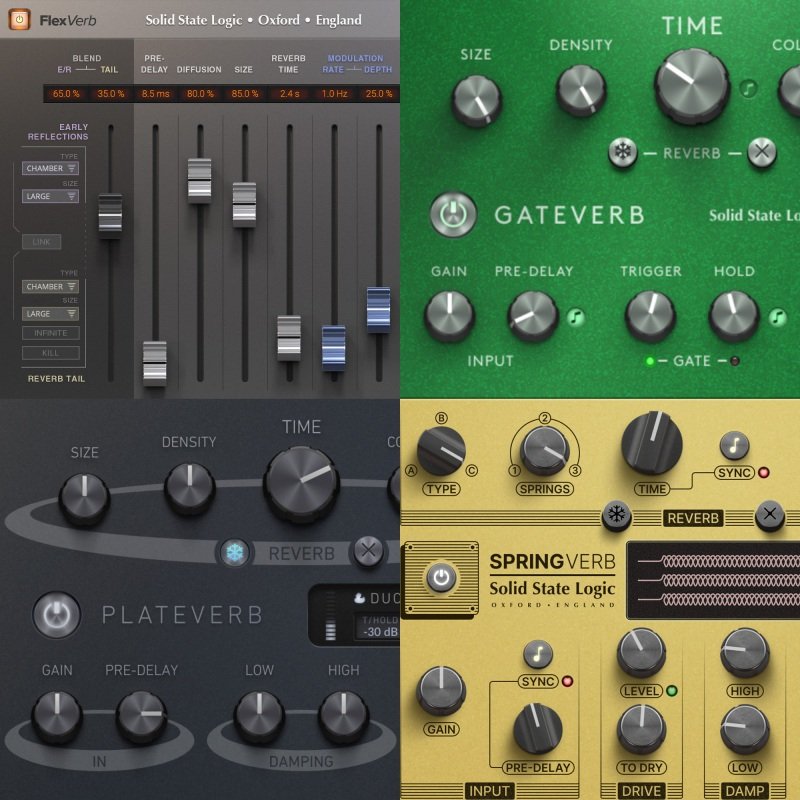The width and height of the screenshot is (800, 800).
Task: Click the Modulation Depth blue fader handle
Action: point(379,309)
